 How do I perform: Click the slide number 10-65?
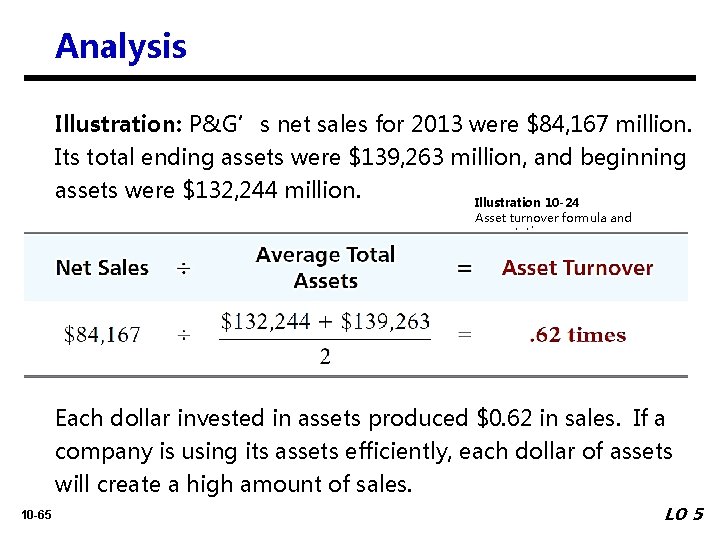(x=36, y=514)
